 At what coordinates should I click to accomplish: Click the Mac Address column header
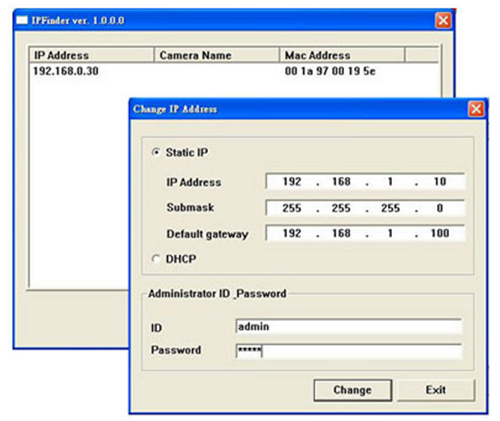(x=342, y=55)
